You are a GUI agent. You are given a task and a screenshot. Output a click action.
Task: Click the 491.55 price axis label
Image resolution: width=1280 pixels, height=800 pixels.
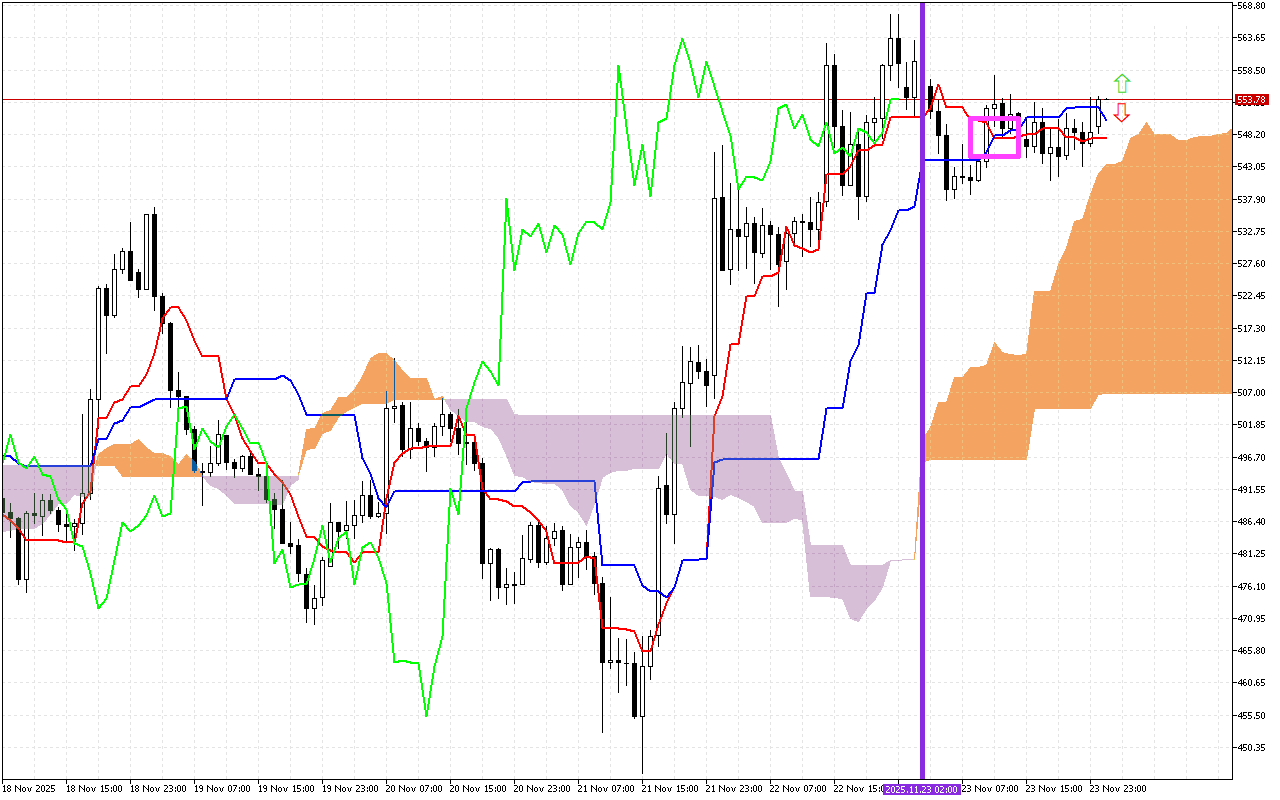[1251, 490]
